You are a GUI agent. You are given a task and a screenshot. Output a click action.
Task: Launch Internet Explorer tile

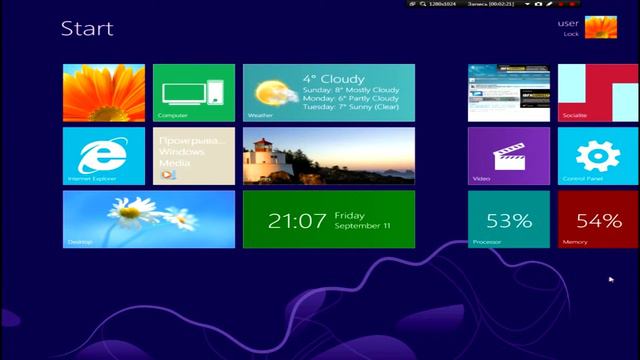point(104,156)
